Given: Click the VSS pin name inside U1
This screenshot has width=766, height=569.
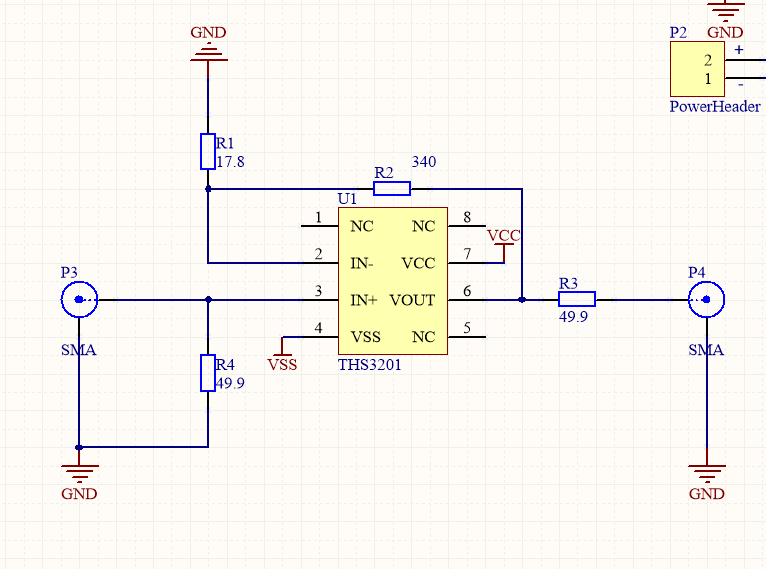Looking at the screenshot, I should point(365,337).
